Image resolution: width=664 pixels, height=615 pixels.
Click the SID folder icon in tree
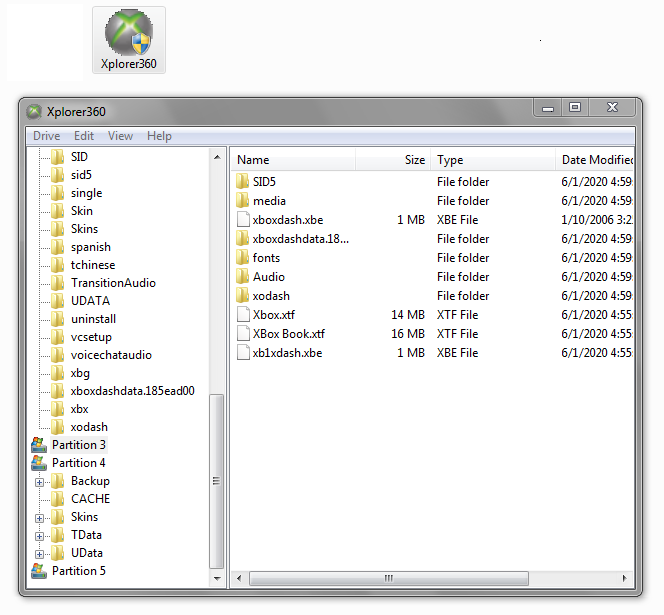coord(58,157)
